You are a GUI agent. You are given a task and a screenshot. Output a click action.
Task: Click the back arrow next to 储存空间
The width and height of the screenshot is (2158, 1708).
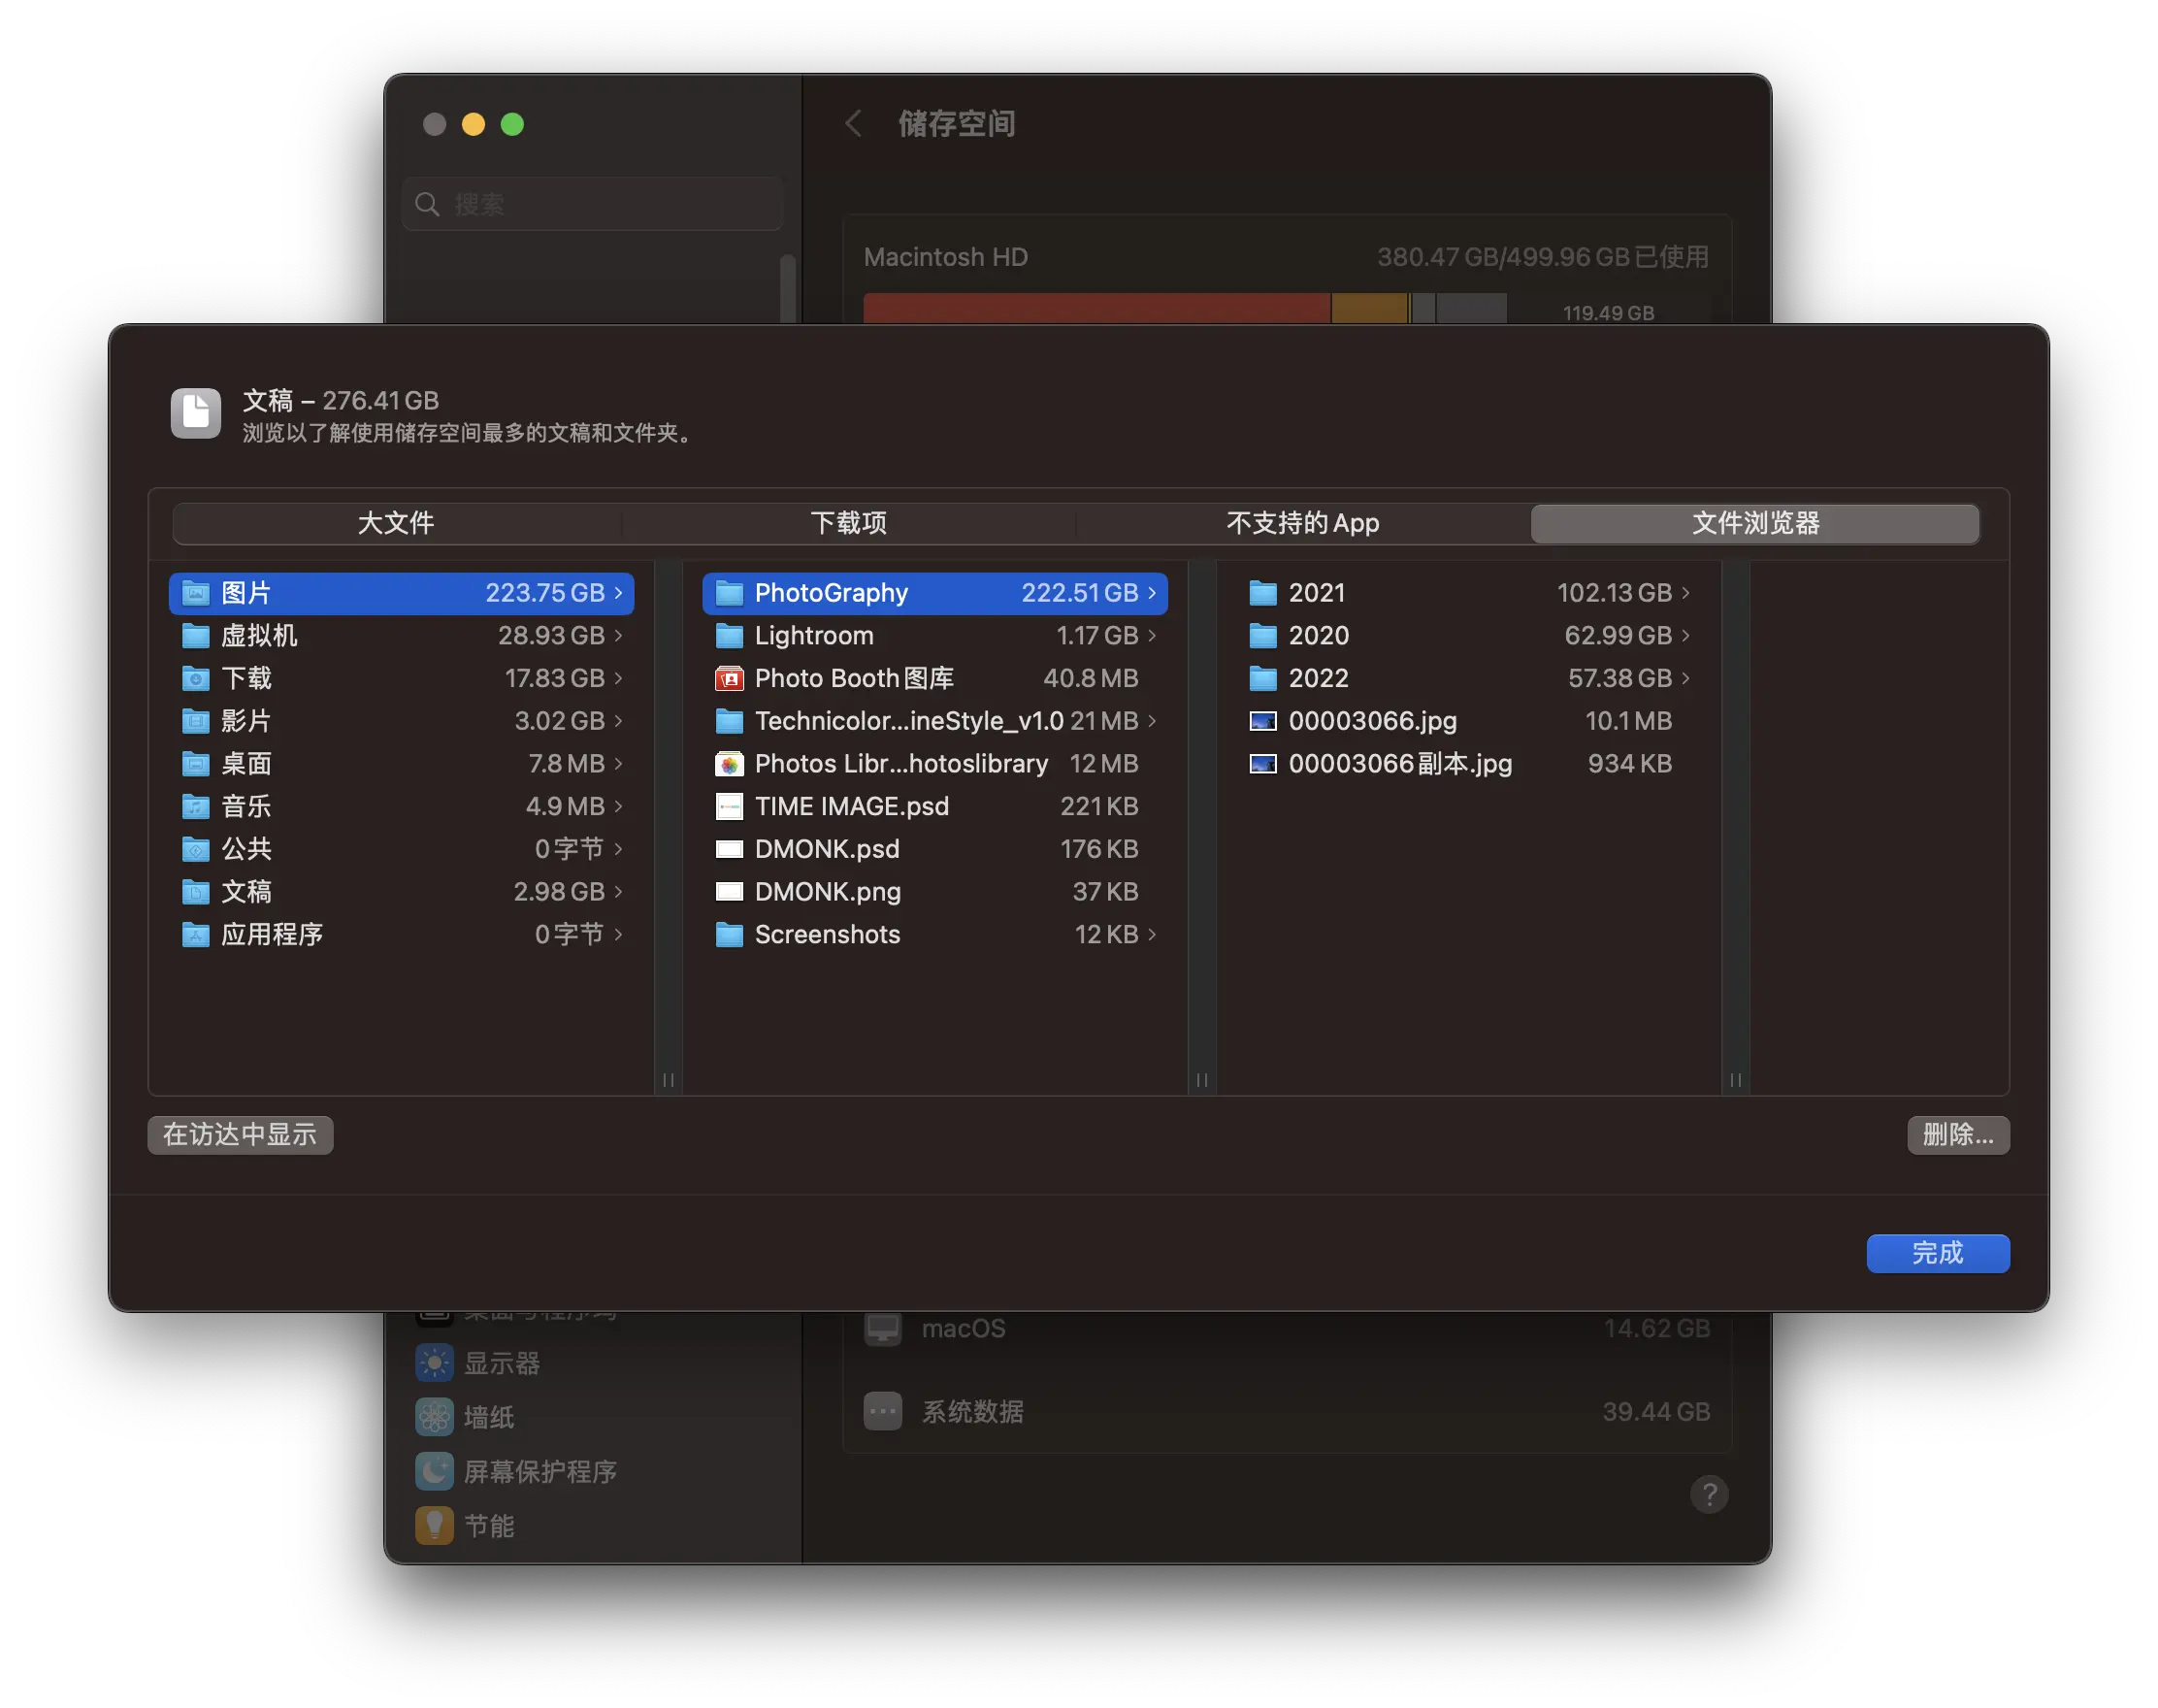pyautogui.click(x=853, y=124)
